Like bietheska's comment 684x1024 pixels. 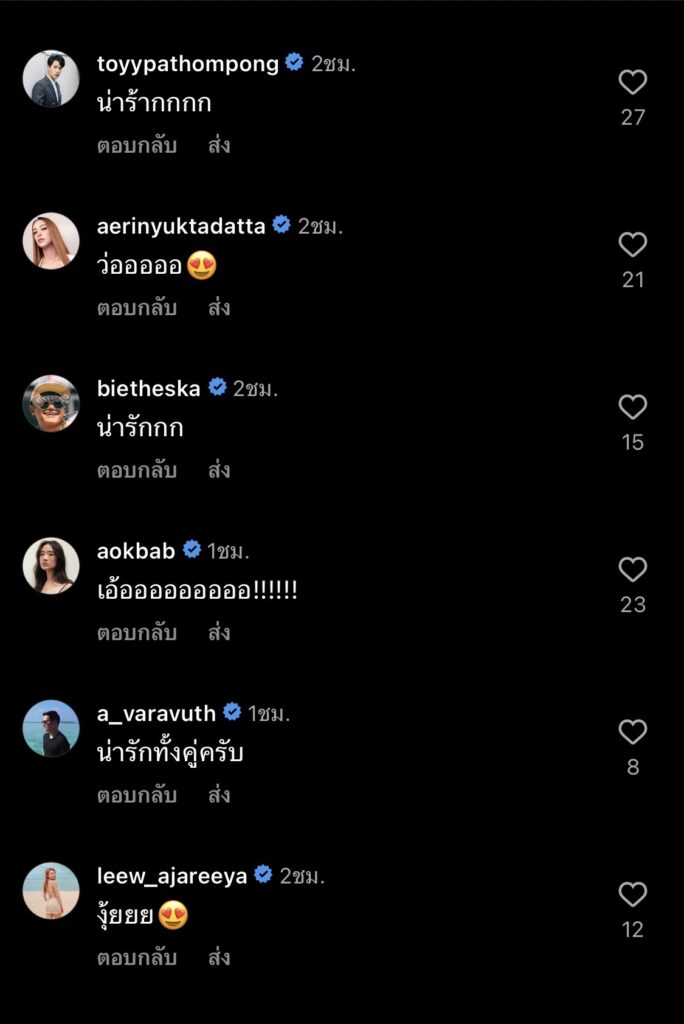click(632, 407)
